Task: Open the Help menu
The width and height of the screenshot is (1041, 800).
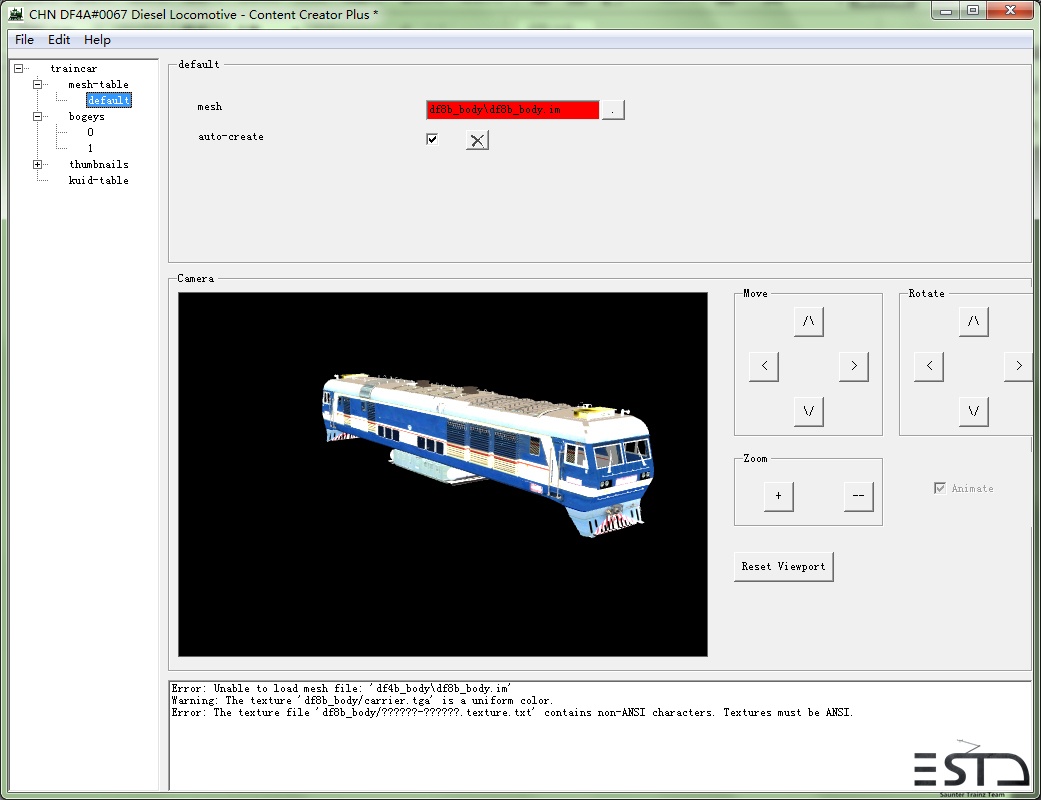Action: pos(97,40)
